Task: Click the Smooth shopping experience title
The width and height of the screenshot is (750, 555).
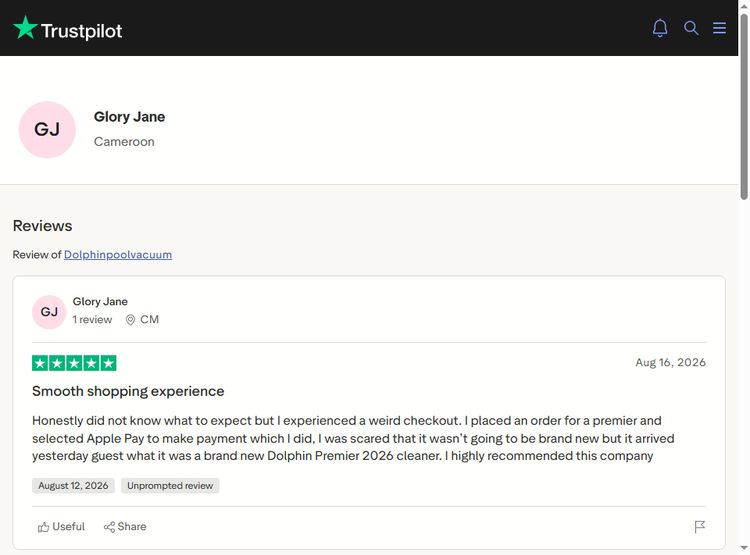Action: tap(128, 391)
